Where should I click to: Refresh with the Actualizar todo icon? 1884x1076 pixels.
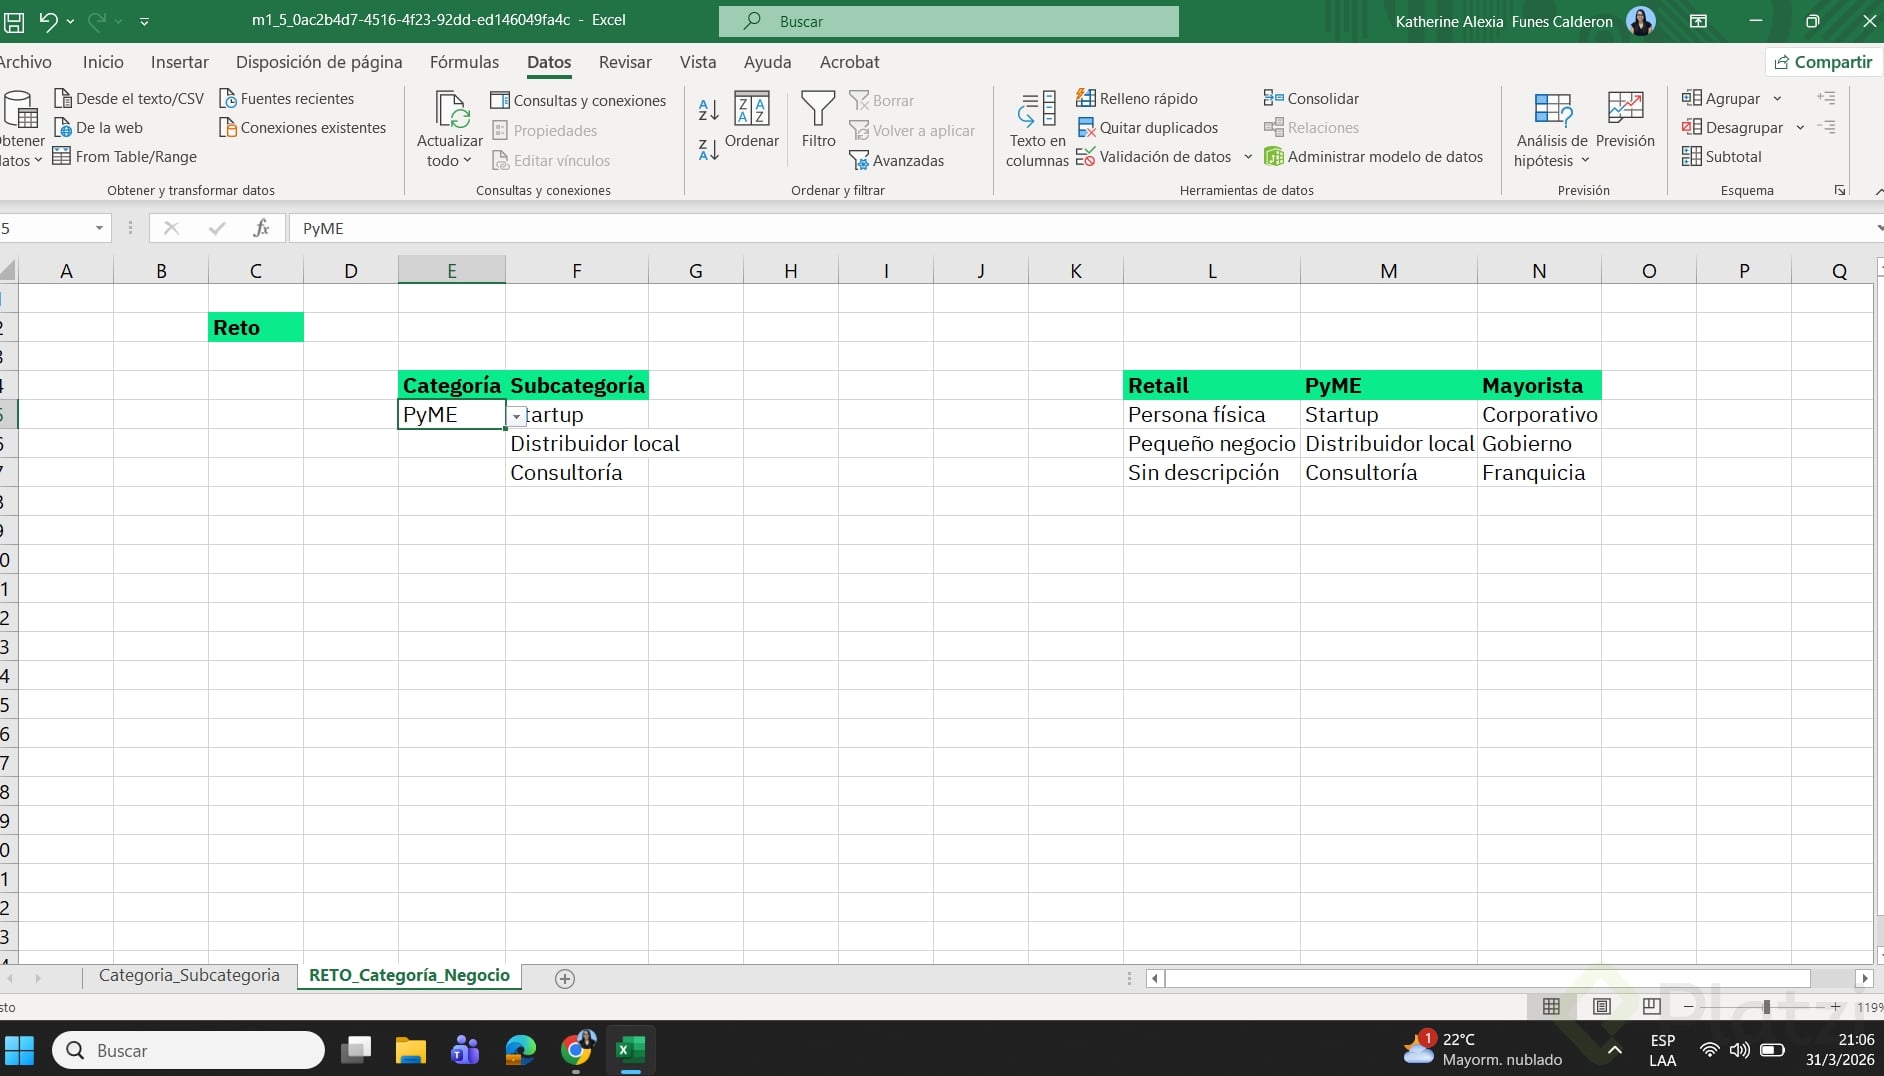(x=450, y=109)
